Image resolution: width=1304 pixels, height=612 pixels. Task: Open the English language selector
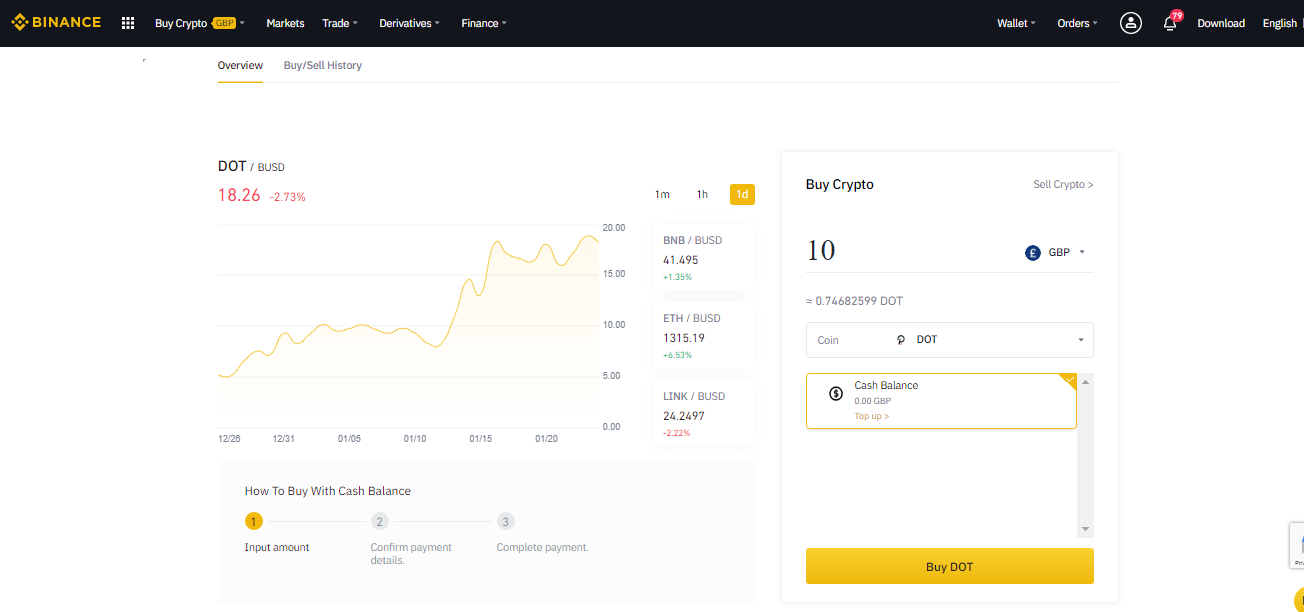tap(1280, 23)
